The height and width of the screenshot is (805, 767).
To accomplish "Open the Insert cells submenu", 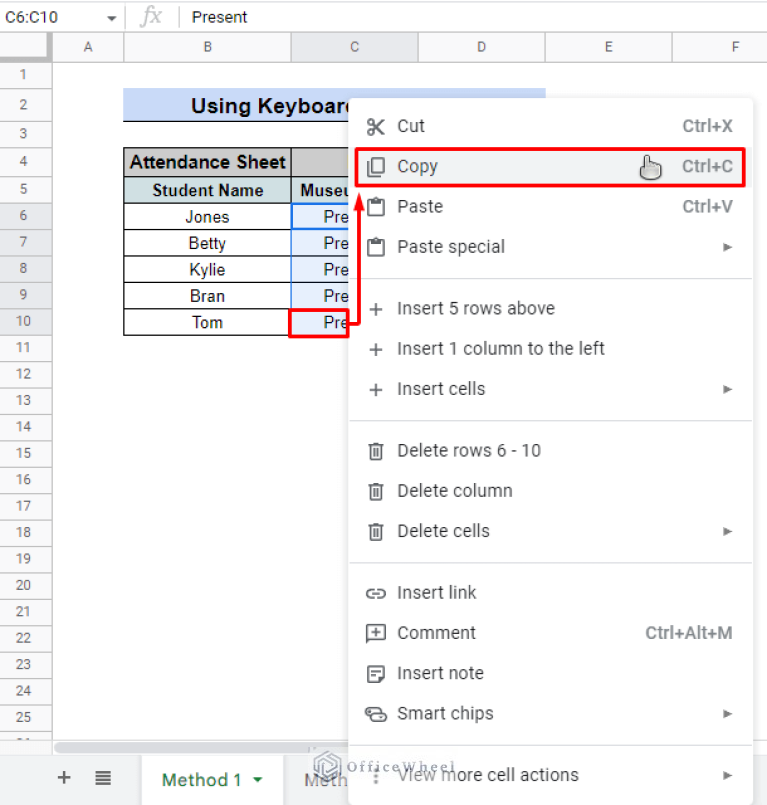I will click(x=729, y=389).
